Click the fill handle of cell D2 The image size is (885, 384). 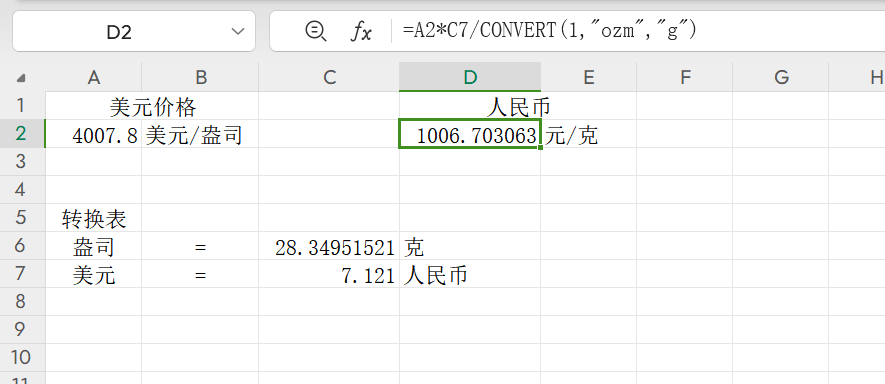point(541,147)
